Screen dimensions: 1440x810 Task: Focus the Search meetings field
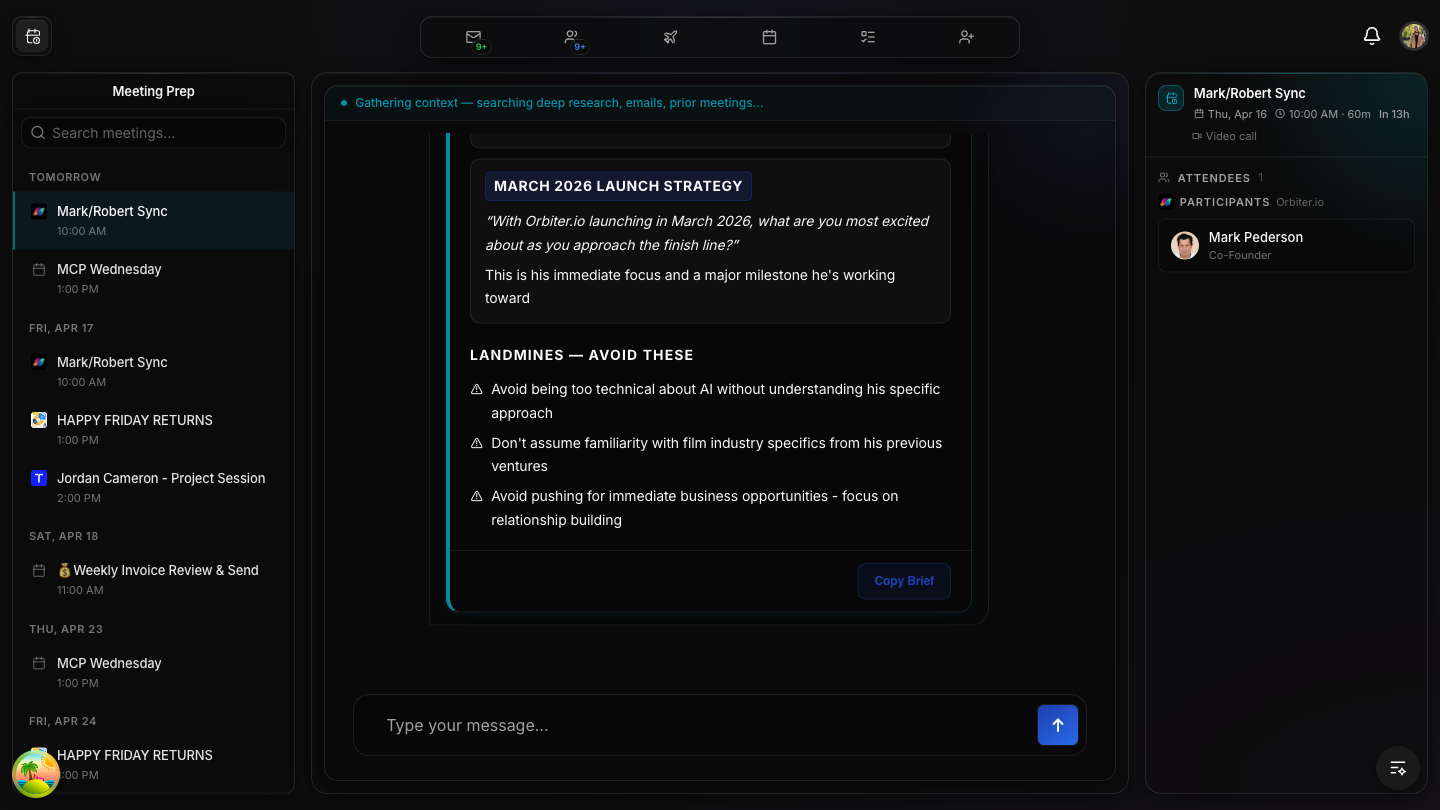point(154,133)
